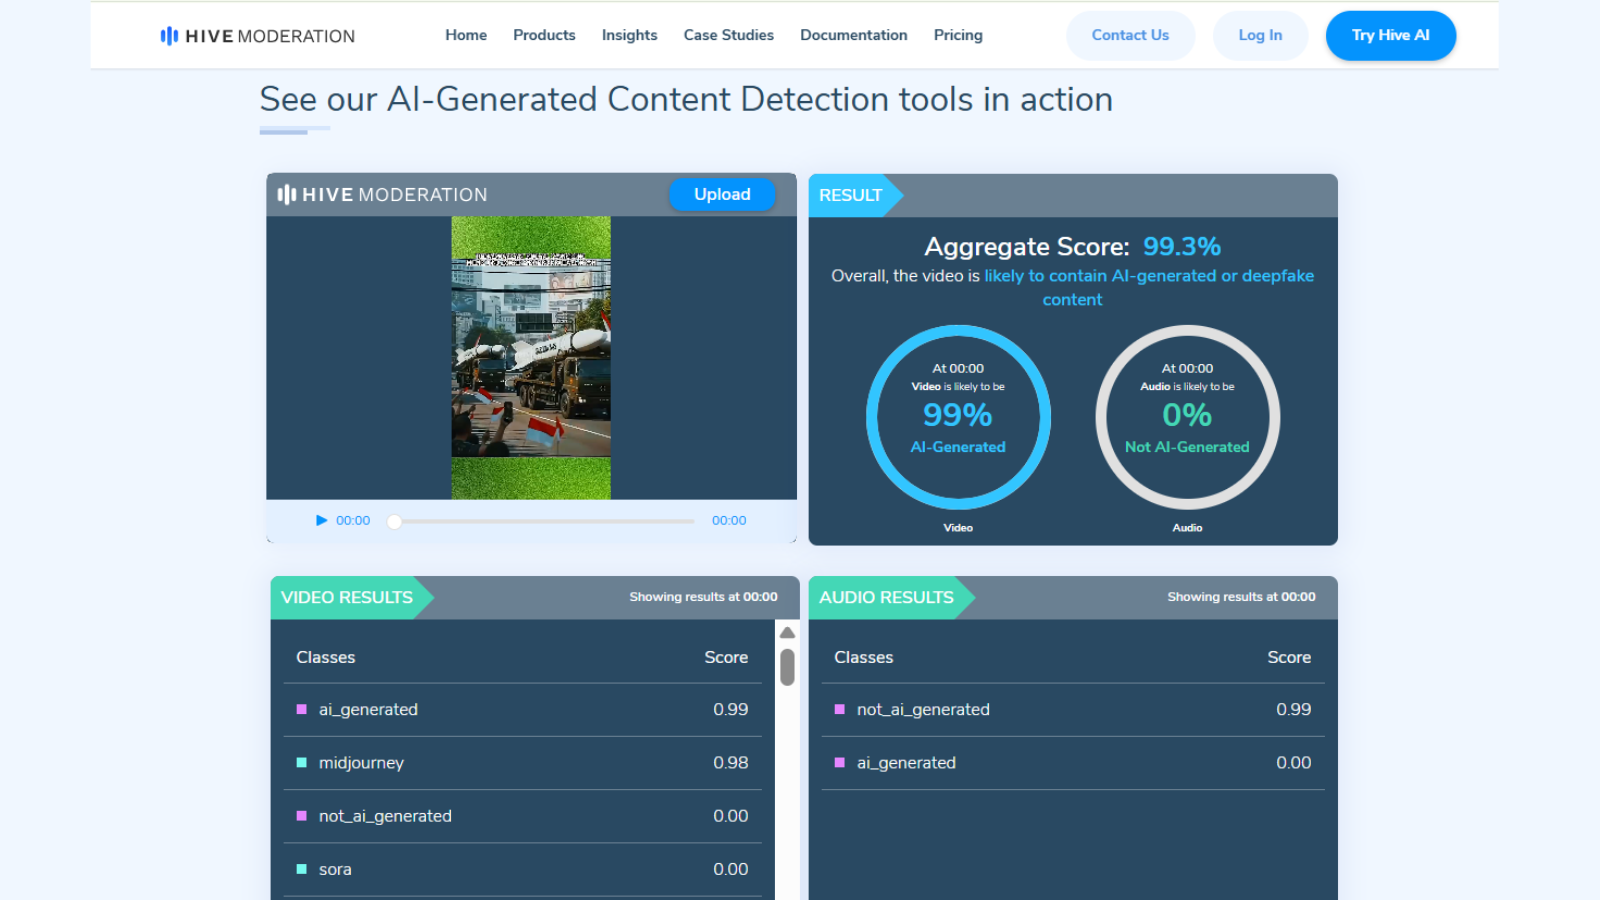Click the video 'Showing results at 00:00' label
Image resolution: width=1600 pixels, height=900 pixels.
pos(703,597)
